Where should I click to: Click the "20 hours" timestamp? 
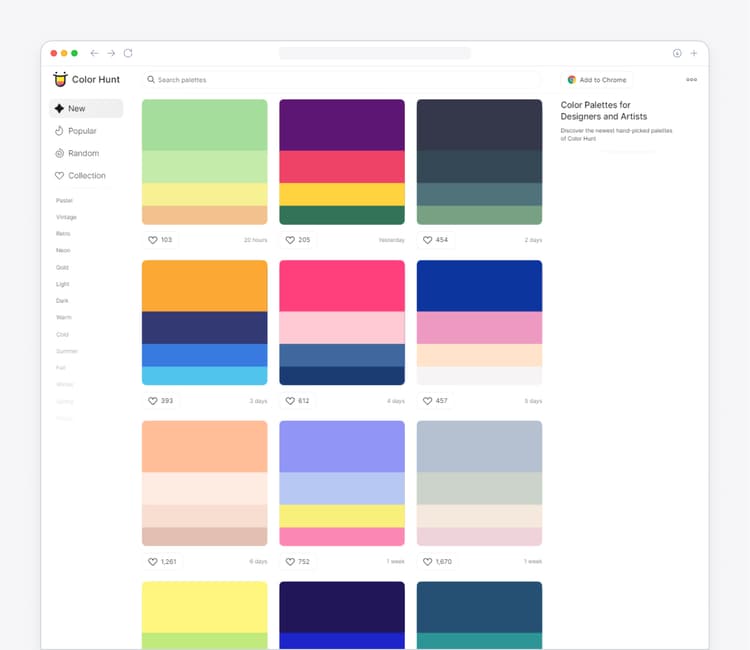point(255,240)
